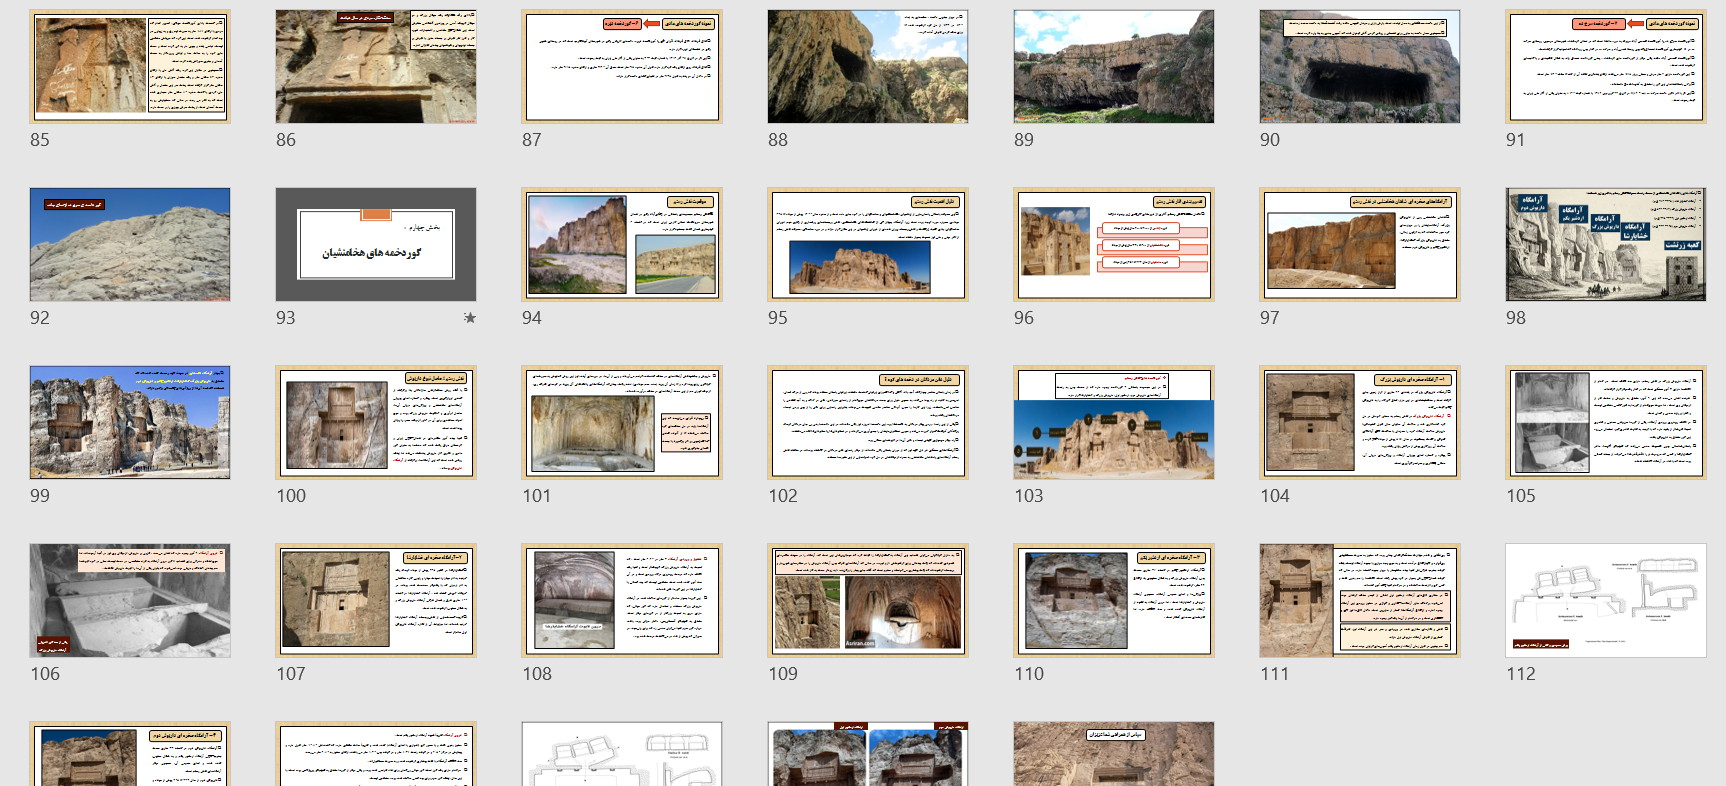Select slide 106 grayscale sarcophagus photo
The height and width of the screenshot is (786, 1726).
point(130,601)
